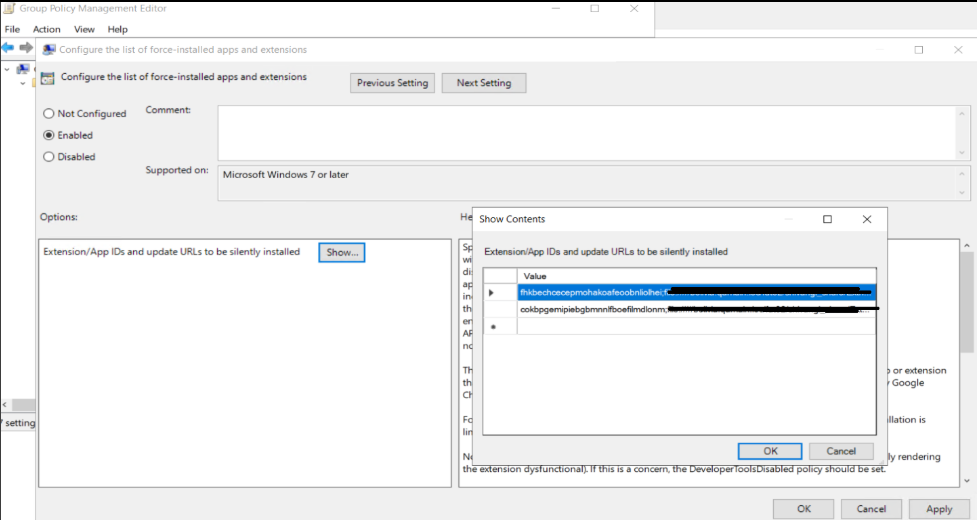Close the policy settings dialog
This screenshot has height=520, width=977.
(x=958, y=50)
